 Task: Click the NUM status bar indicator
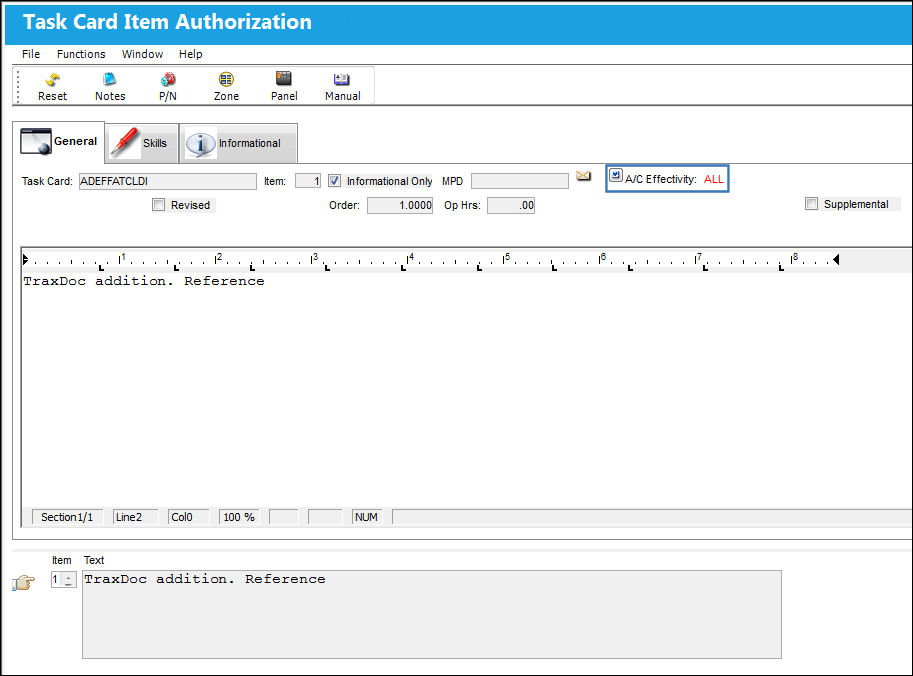pyautogui.click(x=366, y=517)
